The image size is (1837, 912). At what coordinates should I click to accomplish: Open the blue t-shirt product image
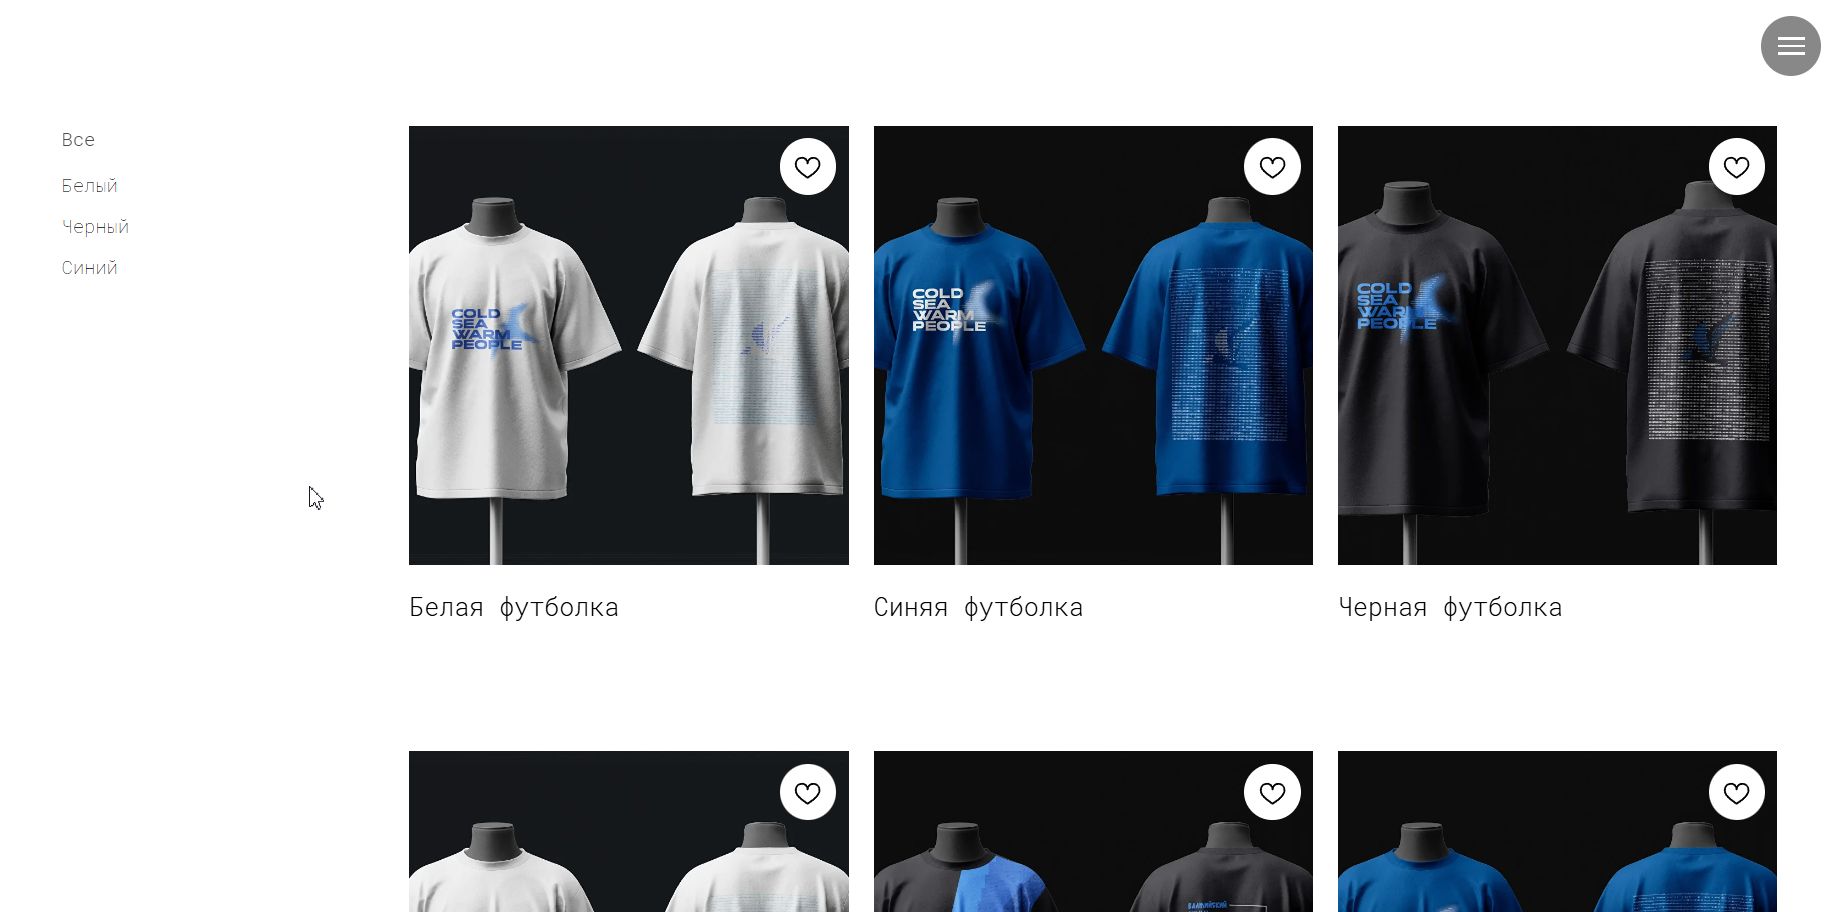1093,345
